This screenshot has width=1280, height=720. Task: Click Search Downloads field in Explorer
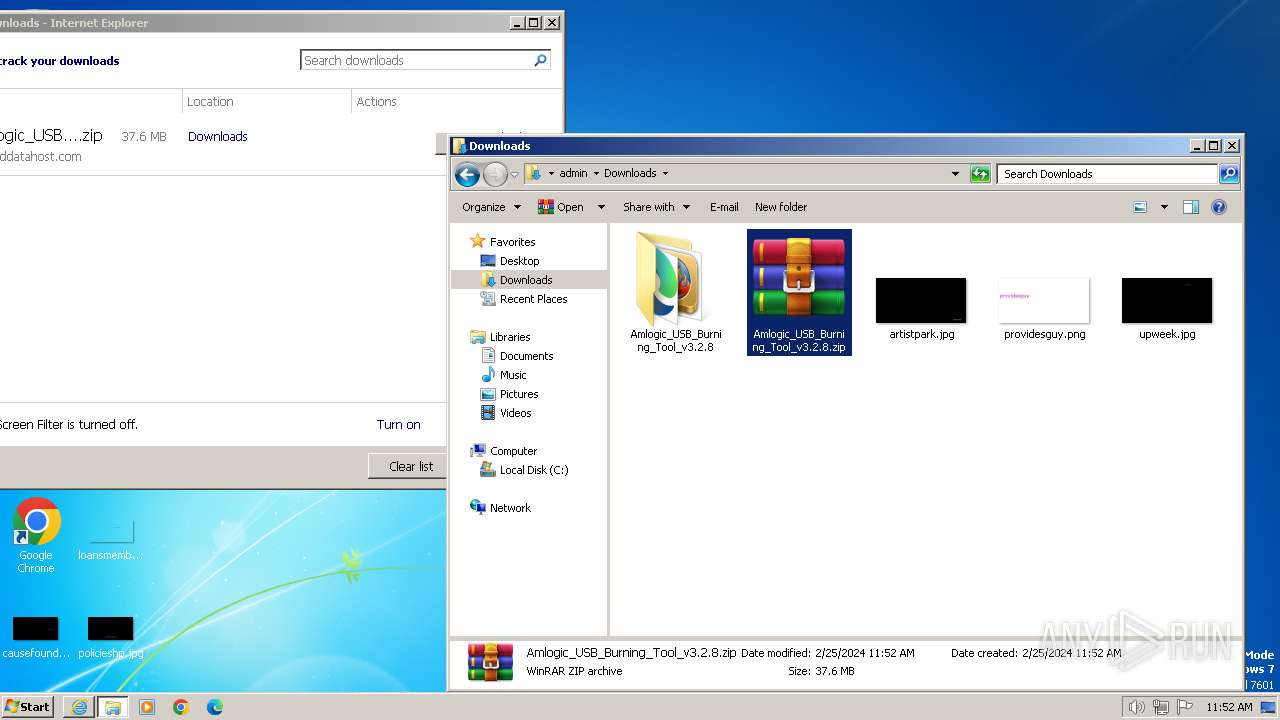pos(1107,174)
